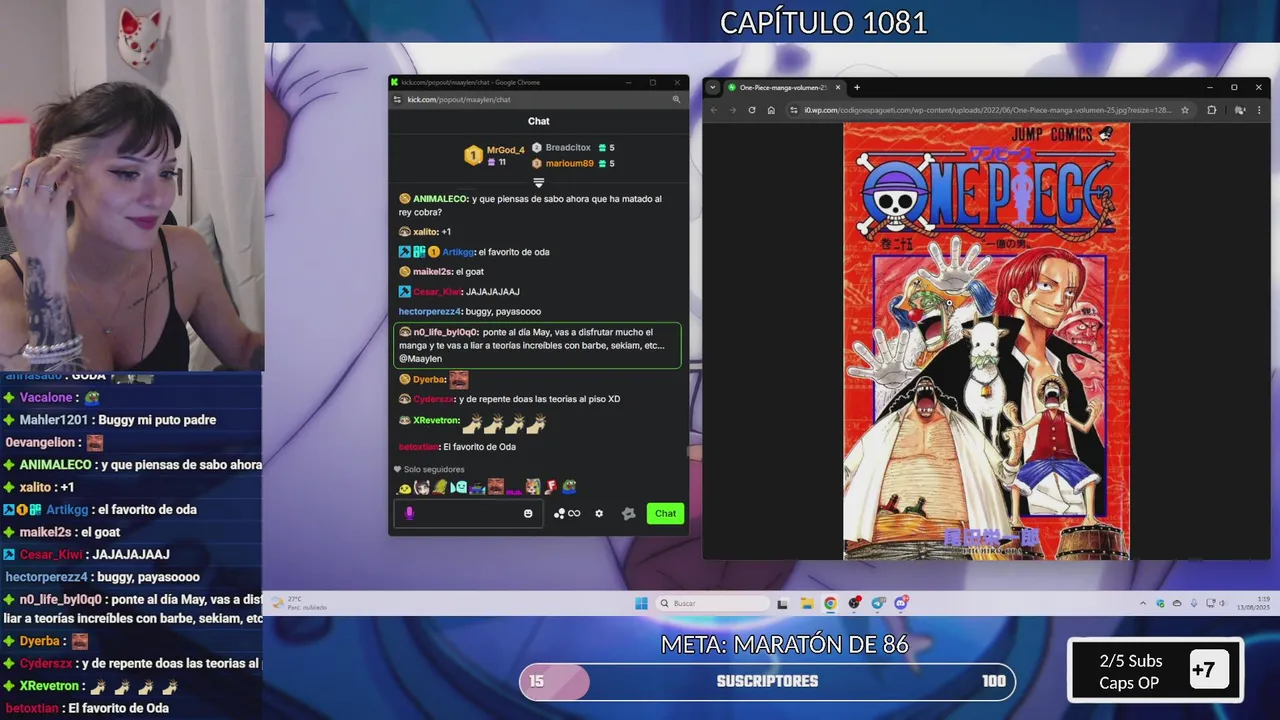Click the Suscriptores goal progress bar
The height and width of the screenshot is (720, 1280).
point(767,681)
